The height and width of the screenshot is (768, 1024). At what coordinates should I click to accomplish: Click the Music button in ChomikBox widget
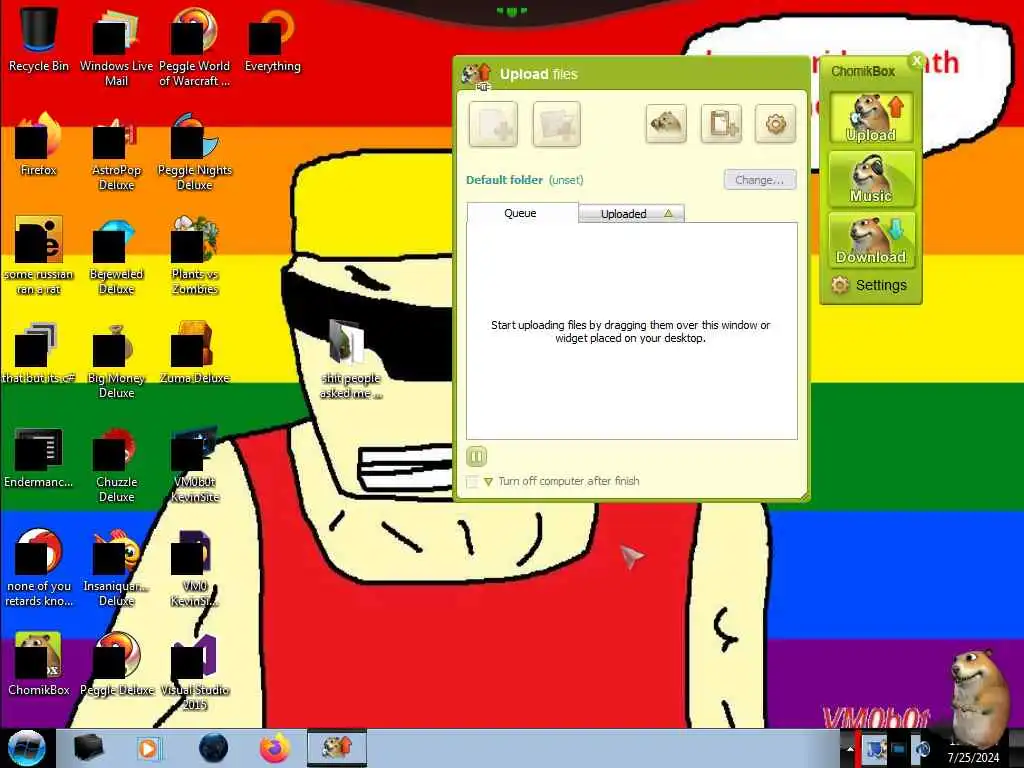871,178
